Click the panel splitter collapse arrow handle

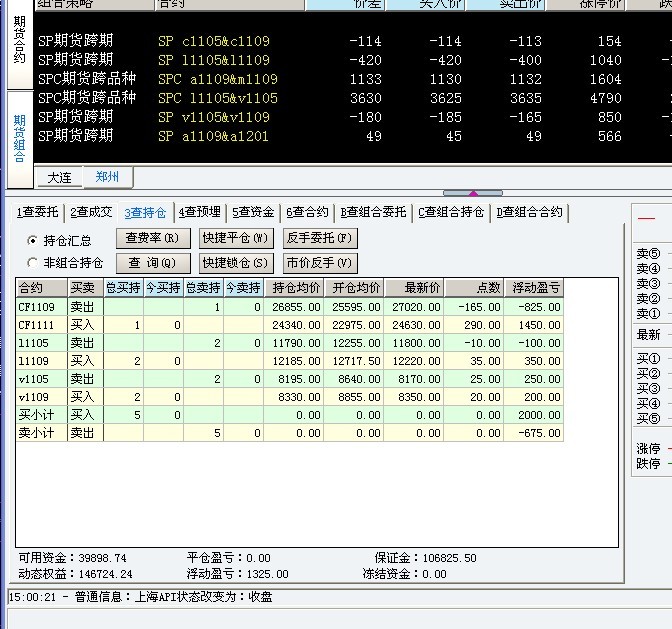[473, 193]
